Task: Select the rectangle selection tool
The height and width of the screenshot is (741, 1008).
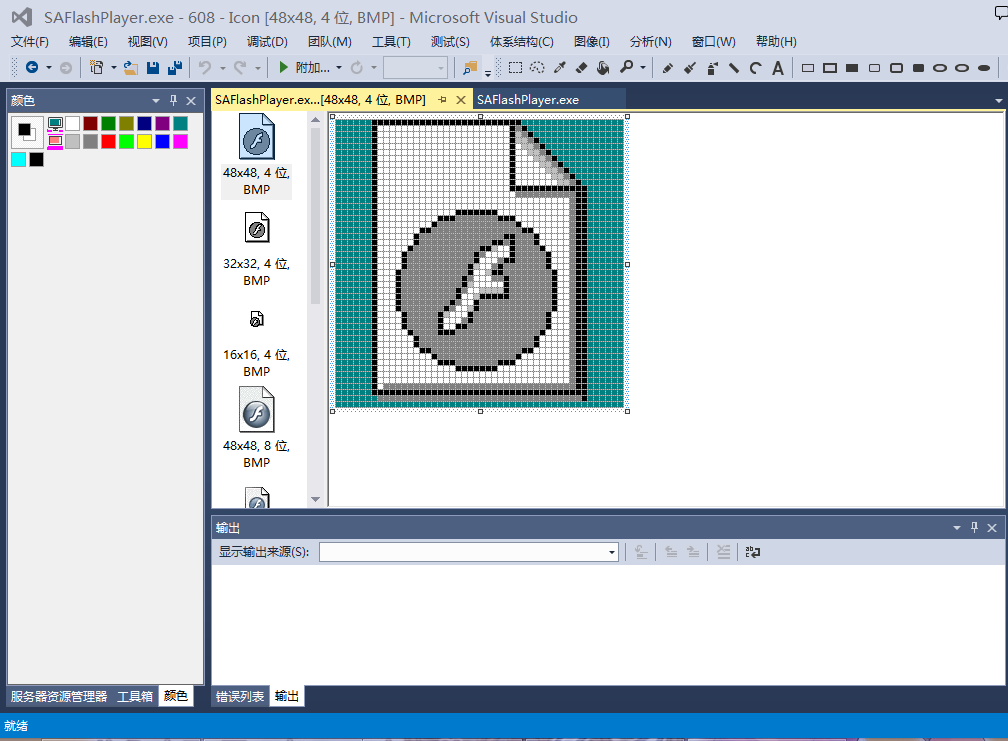Action: (515, 67)
